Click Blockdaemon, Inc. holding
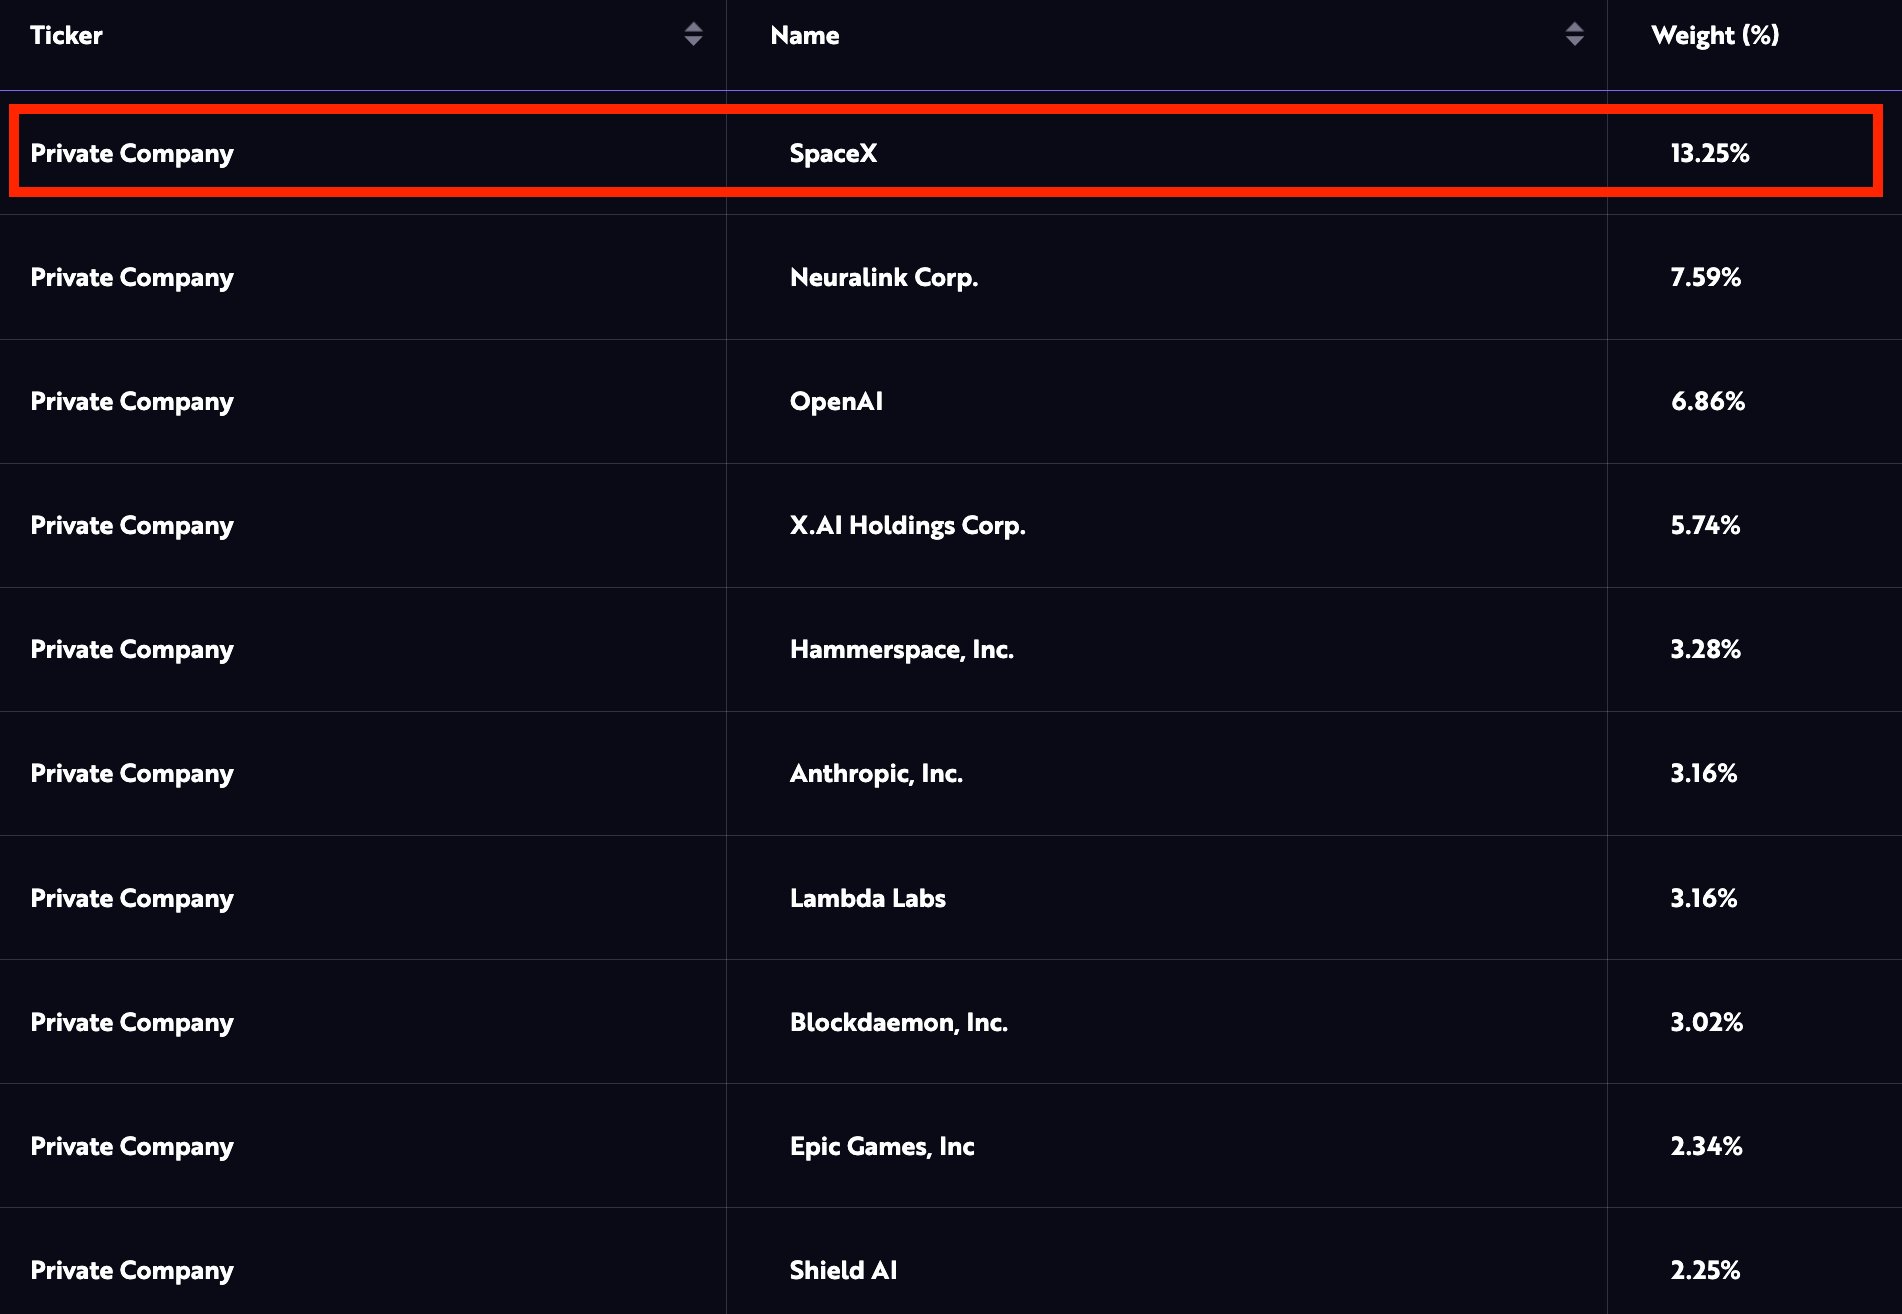 click(898, 1023)
